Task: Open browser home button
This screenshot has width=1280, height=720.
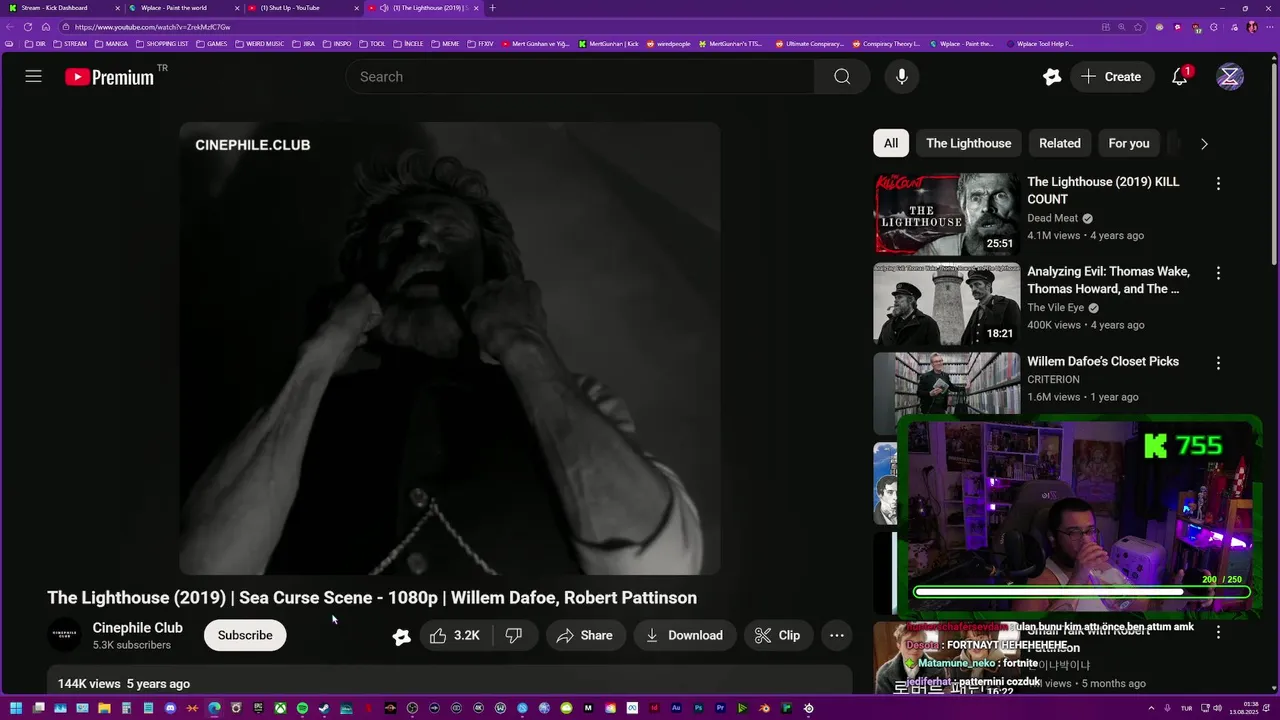Action: click(46, 27)
